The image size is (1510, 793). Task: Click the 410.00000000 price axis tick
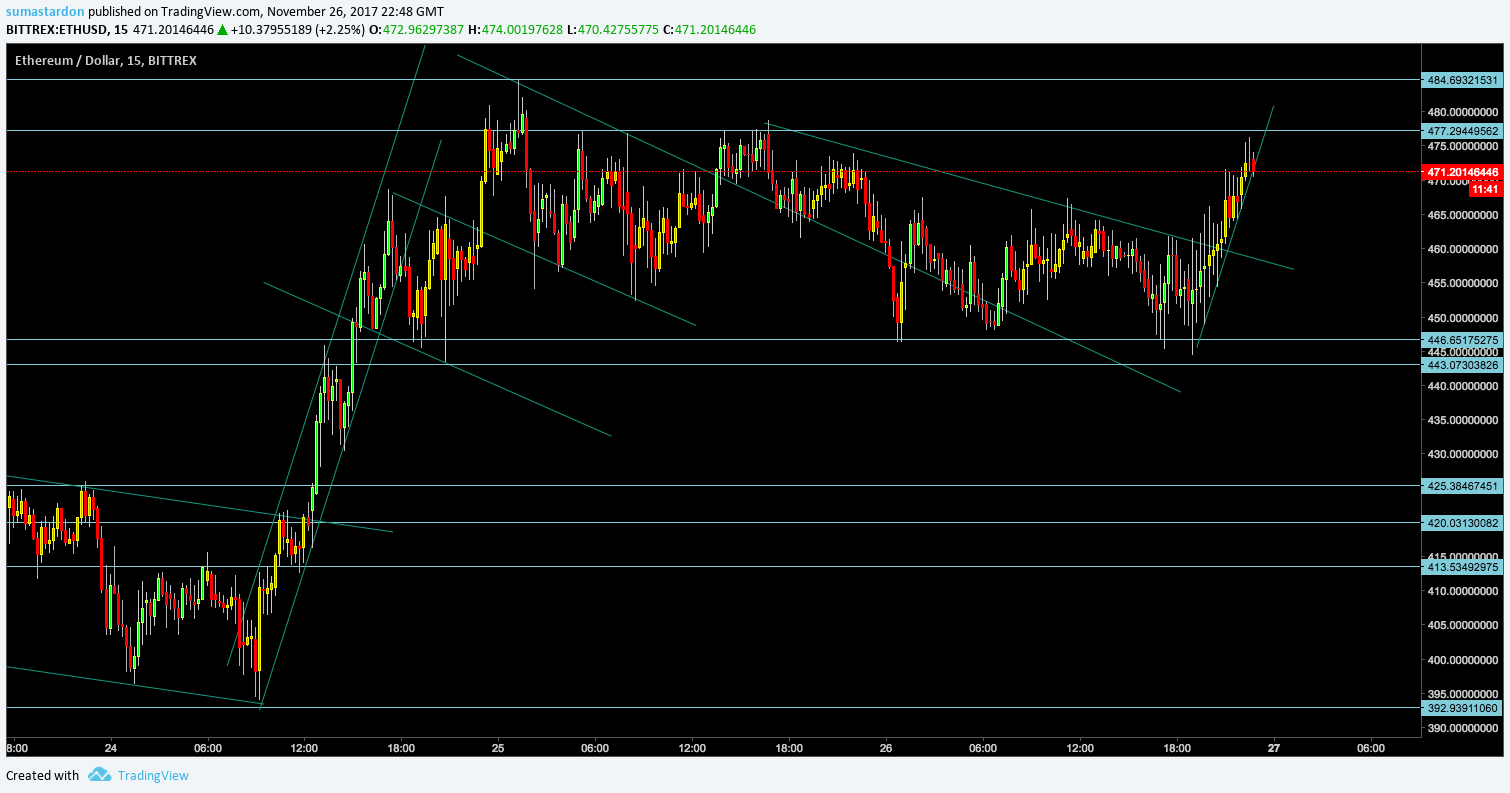click(1464, 591)
